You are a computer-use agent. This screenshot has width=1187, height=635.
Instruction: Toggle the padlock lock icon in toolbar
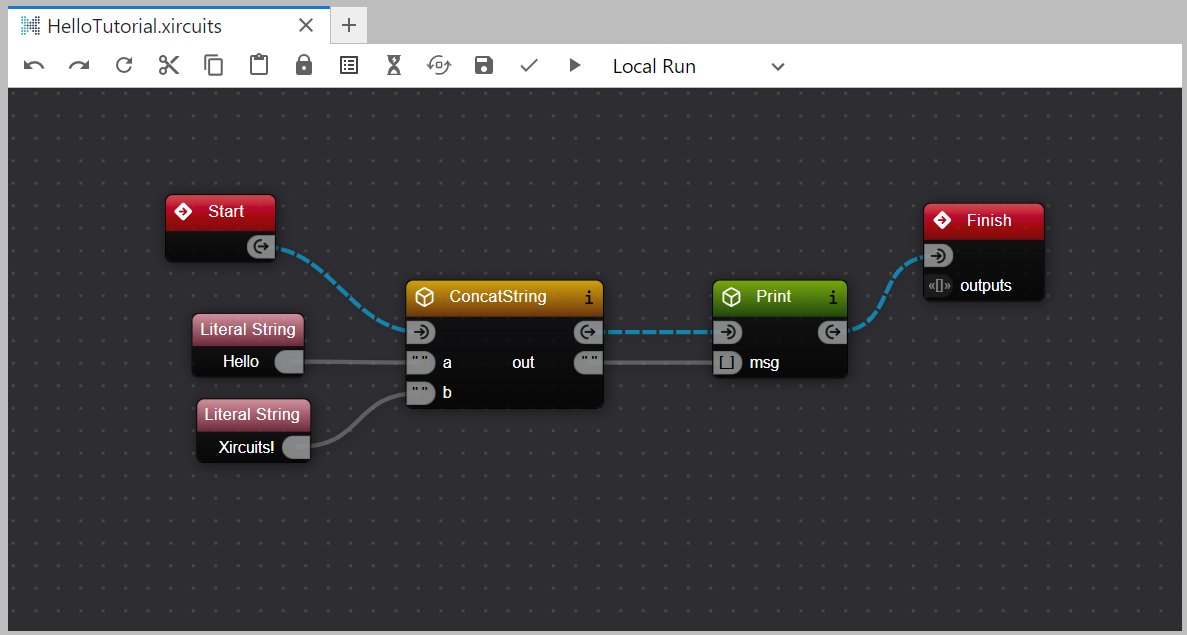(x=304, y=65)
